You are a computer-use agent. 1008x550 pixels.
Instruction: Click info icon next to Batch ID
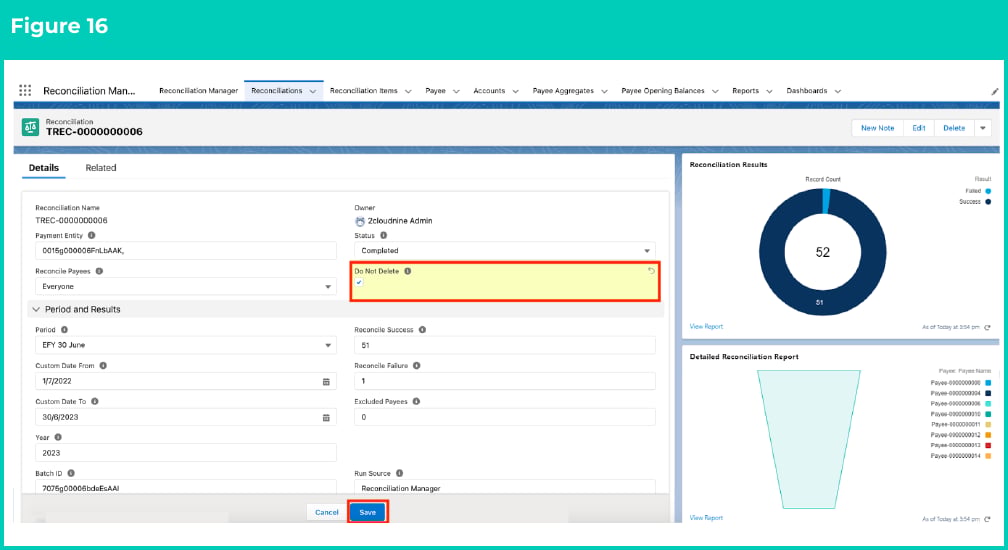click(71, 474)
